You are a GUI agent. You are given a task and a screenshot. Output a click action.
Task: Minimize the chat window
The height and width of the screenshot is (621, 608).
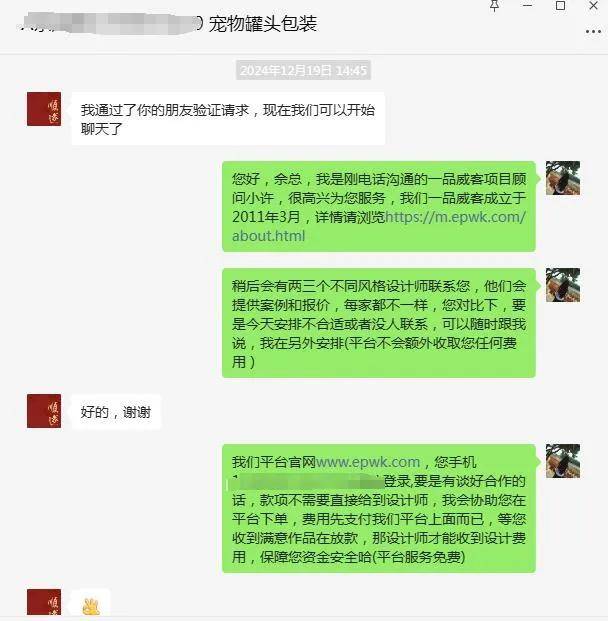pyautogui.click(x=527, y=5)
